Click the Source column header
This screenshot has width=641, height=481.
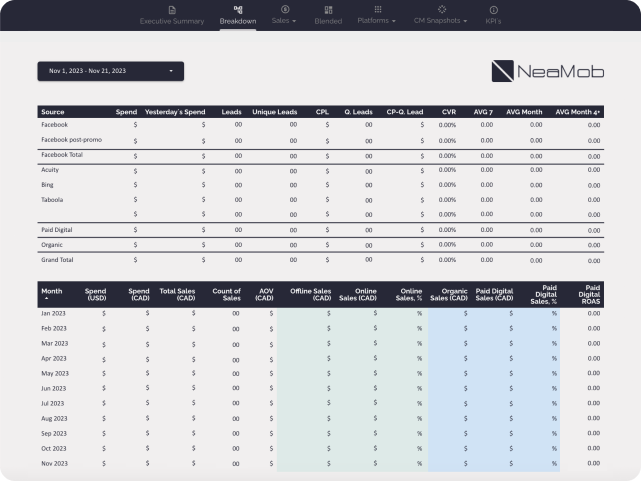(x=53, y=112)
